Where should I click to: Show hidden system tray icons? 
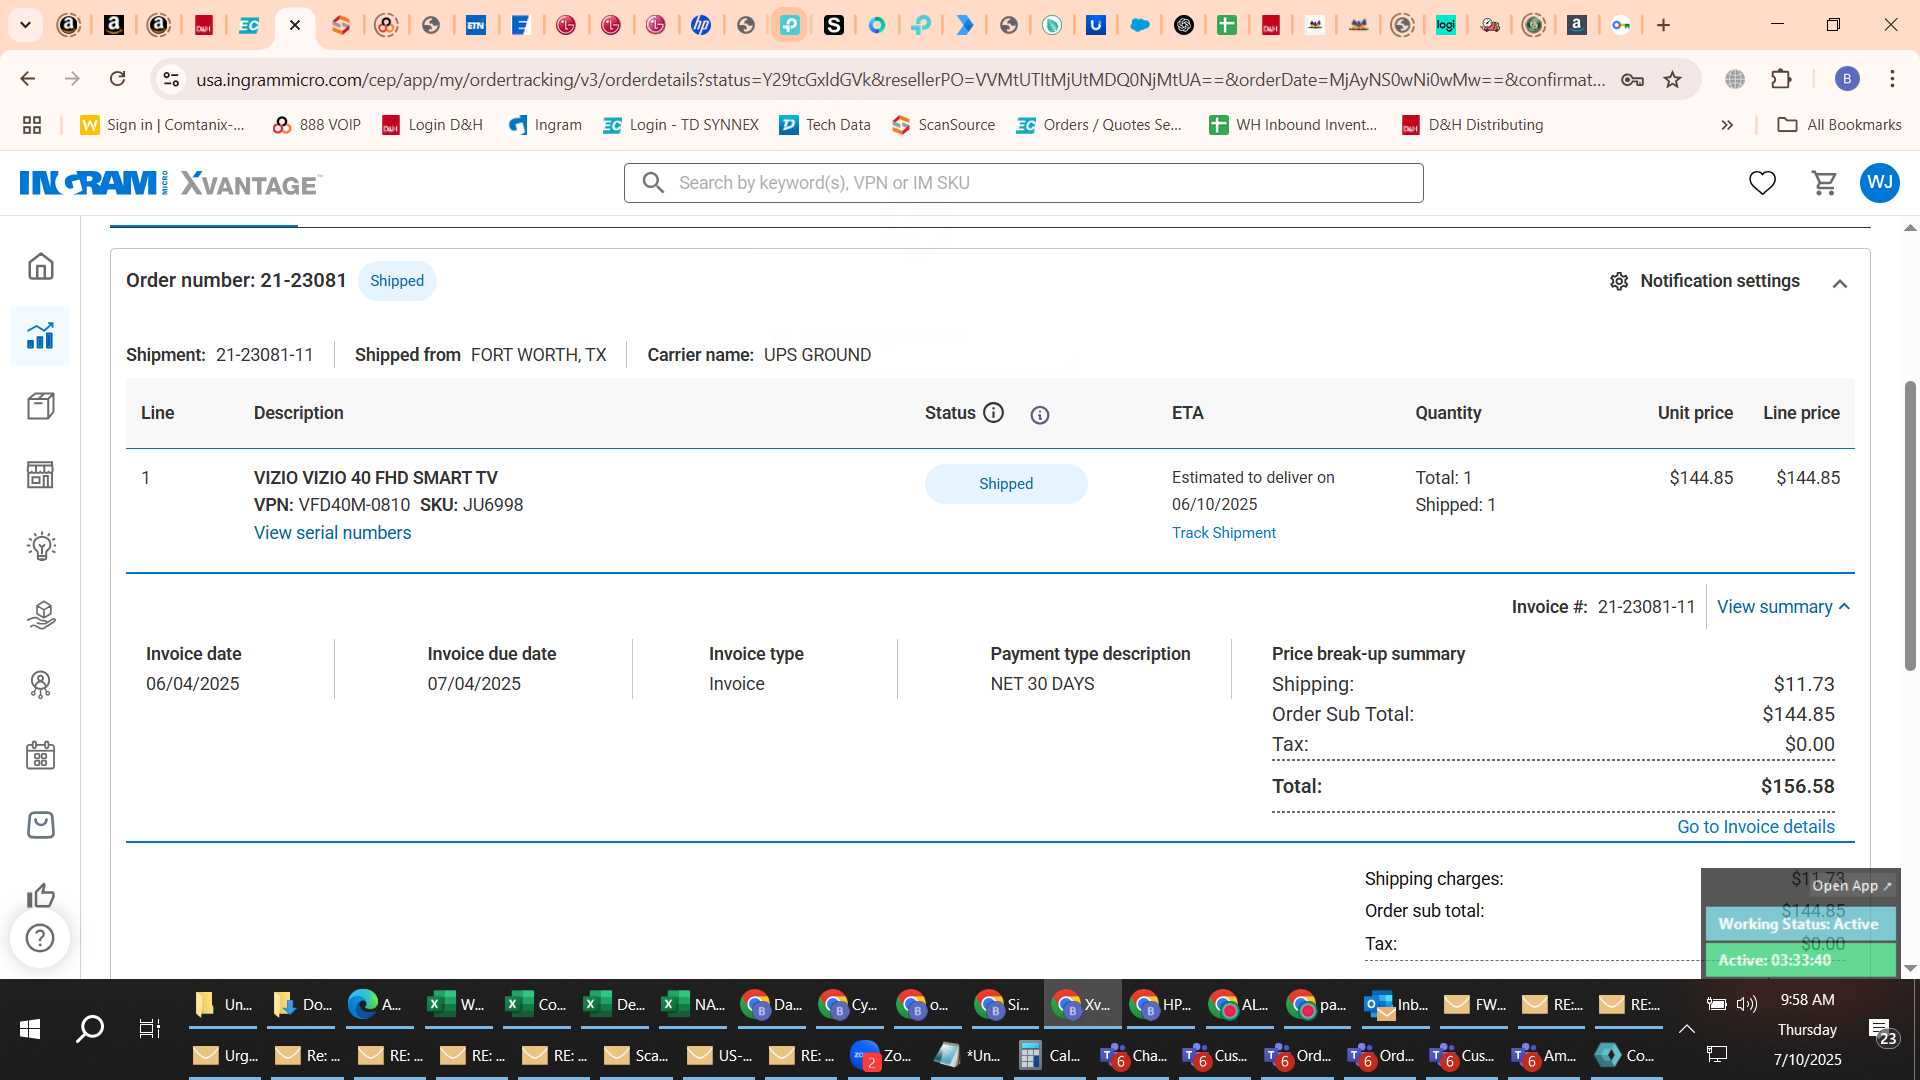(x=1686, y=1029)
